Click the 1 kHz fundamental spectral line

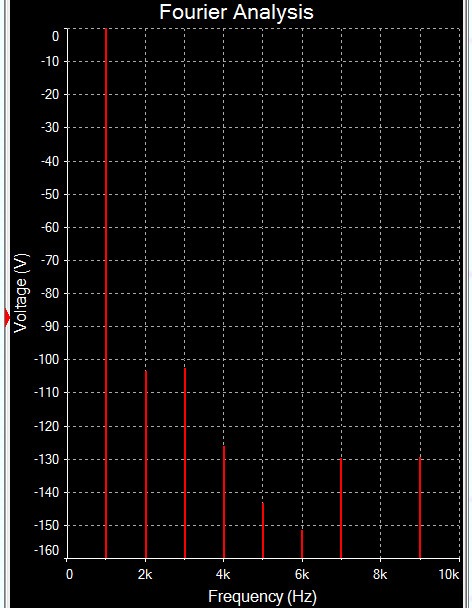[x=106, y=293]
